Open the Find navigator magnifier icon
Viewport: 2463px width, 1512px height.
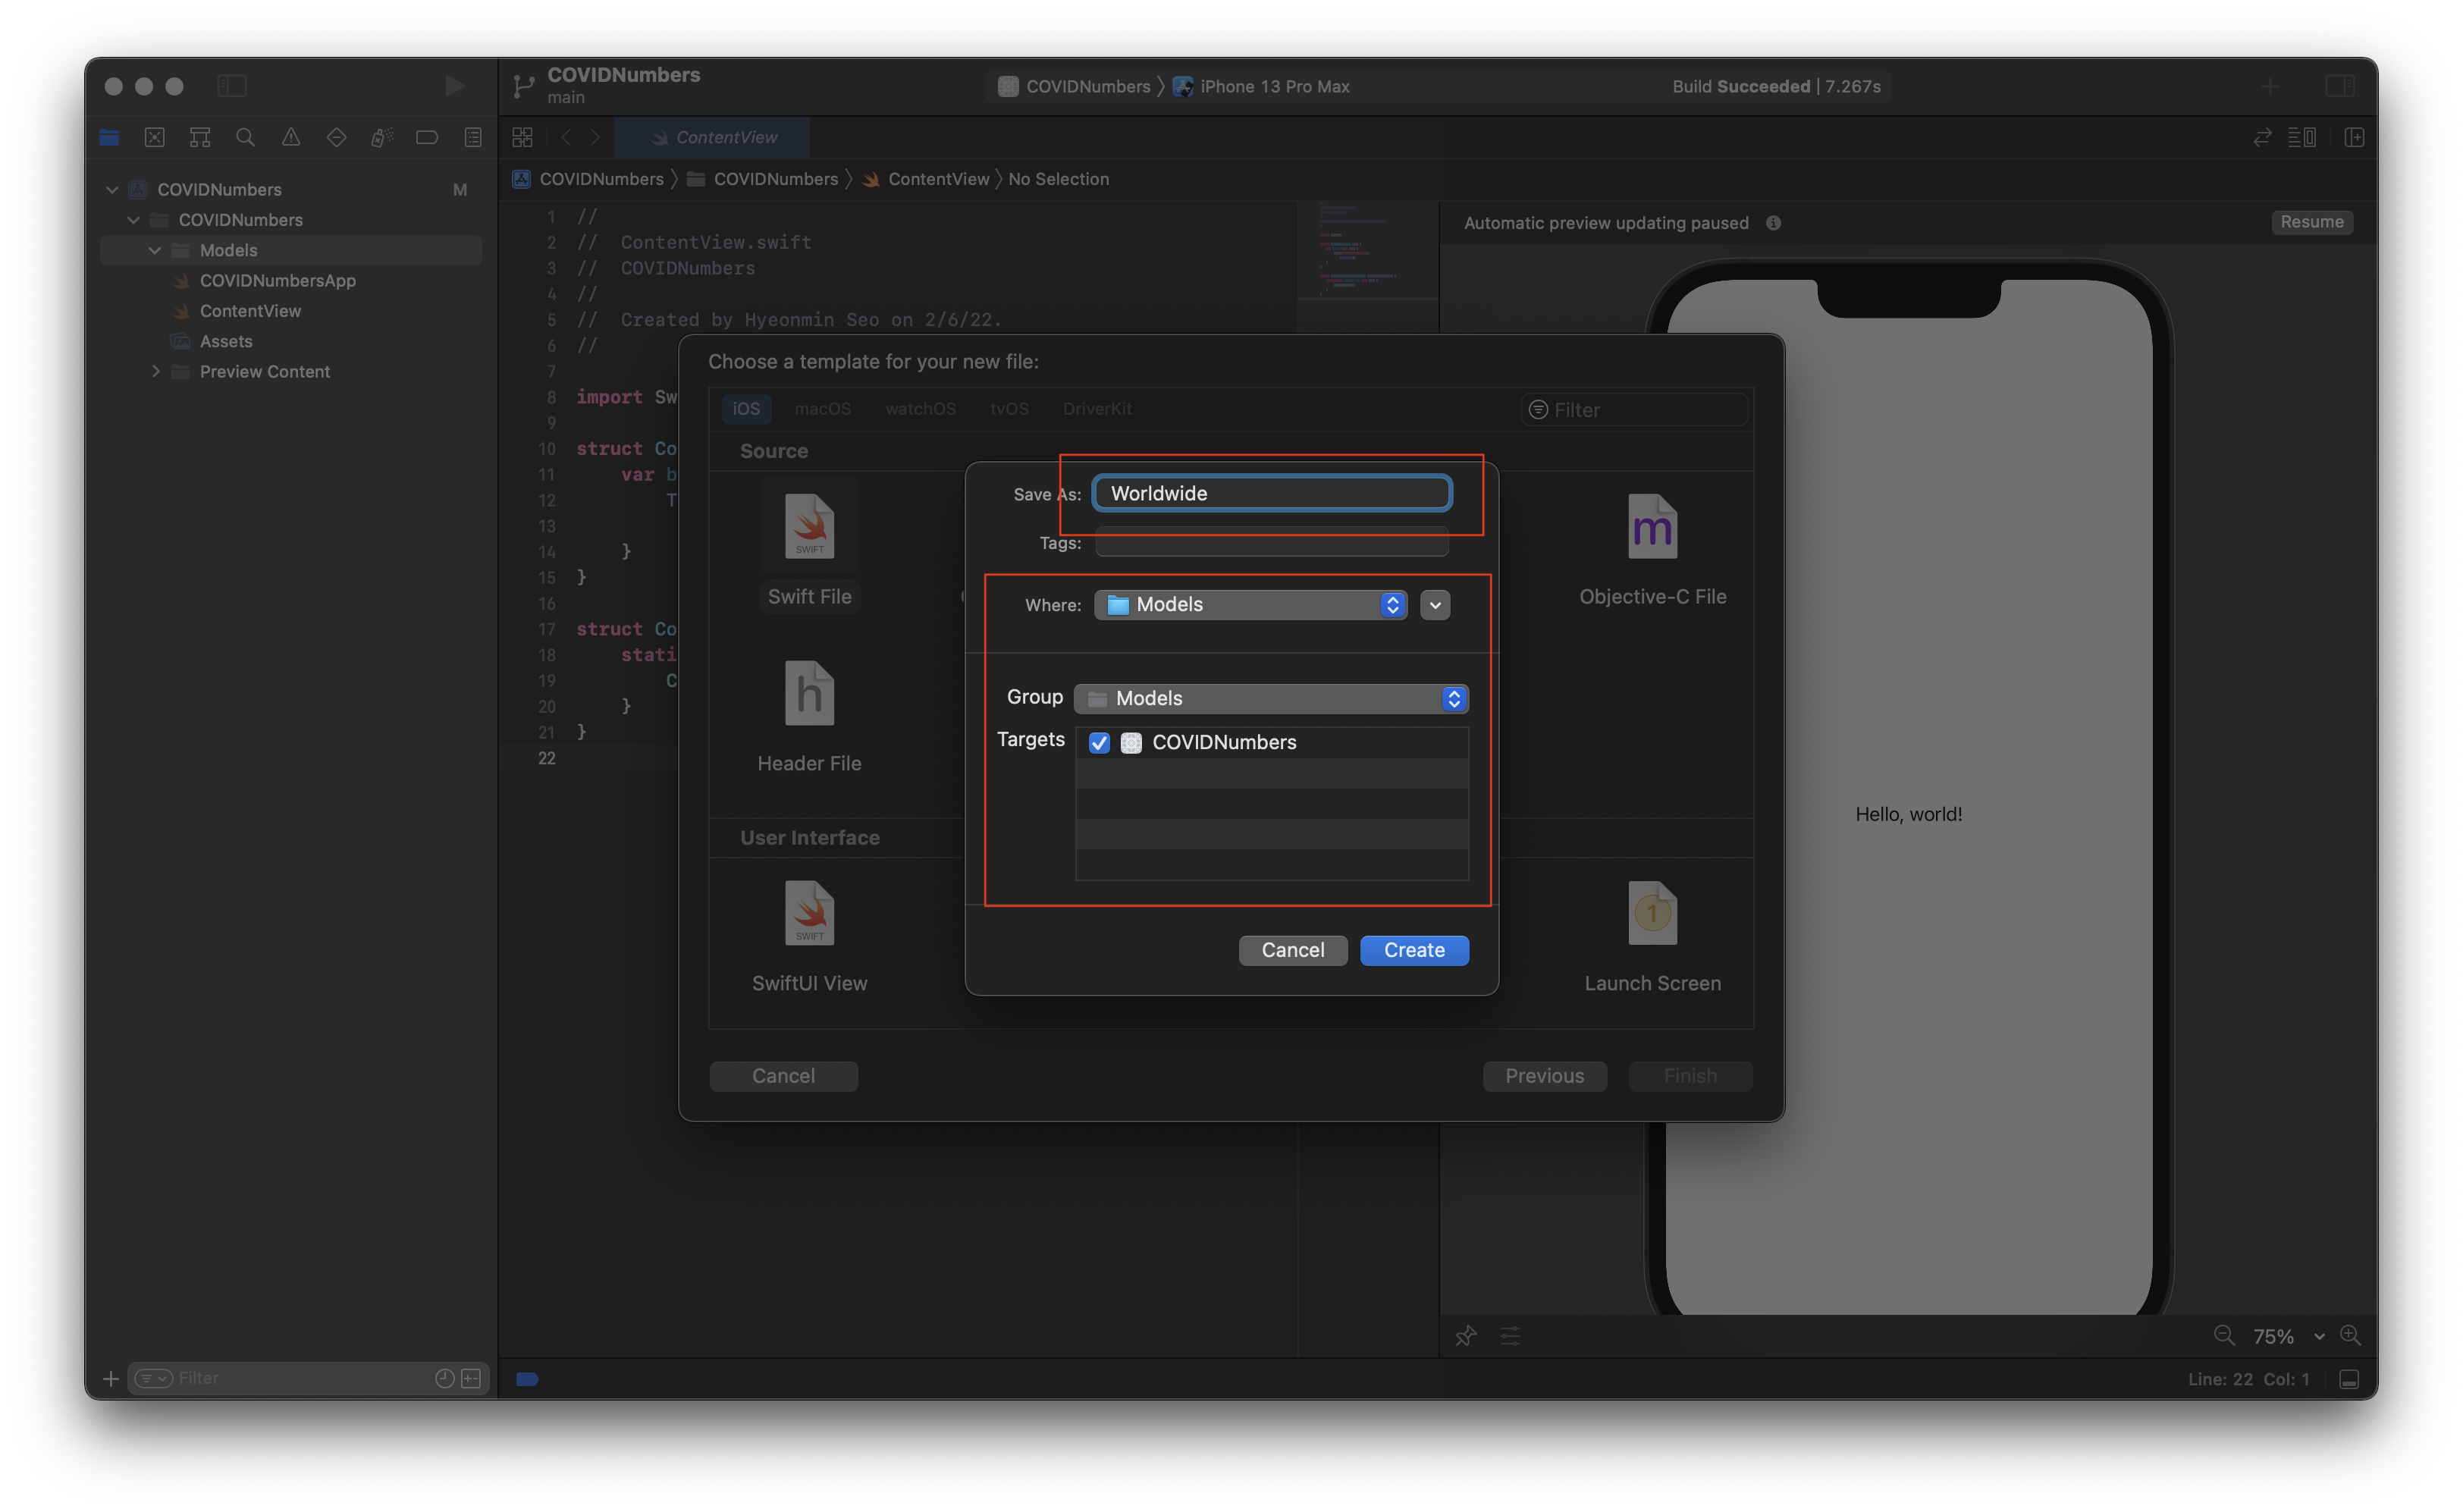pyautogui.click(x=245, y=137)
